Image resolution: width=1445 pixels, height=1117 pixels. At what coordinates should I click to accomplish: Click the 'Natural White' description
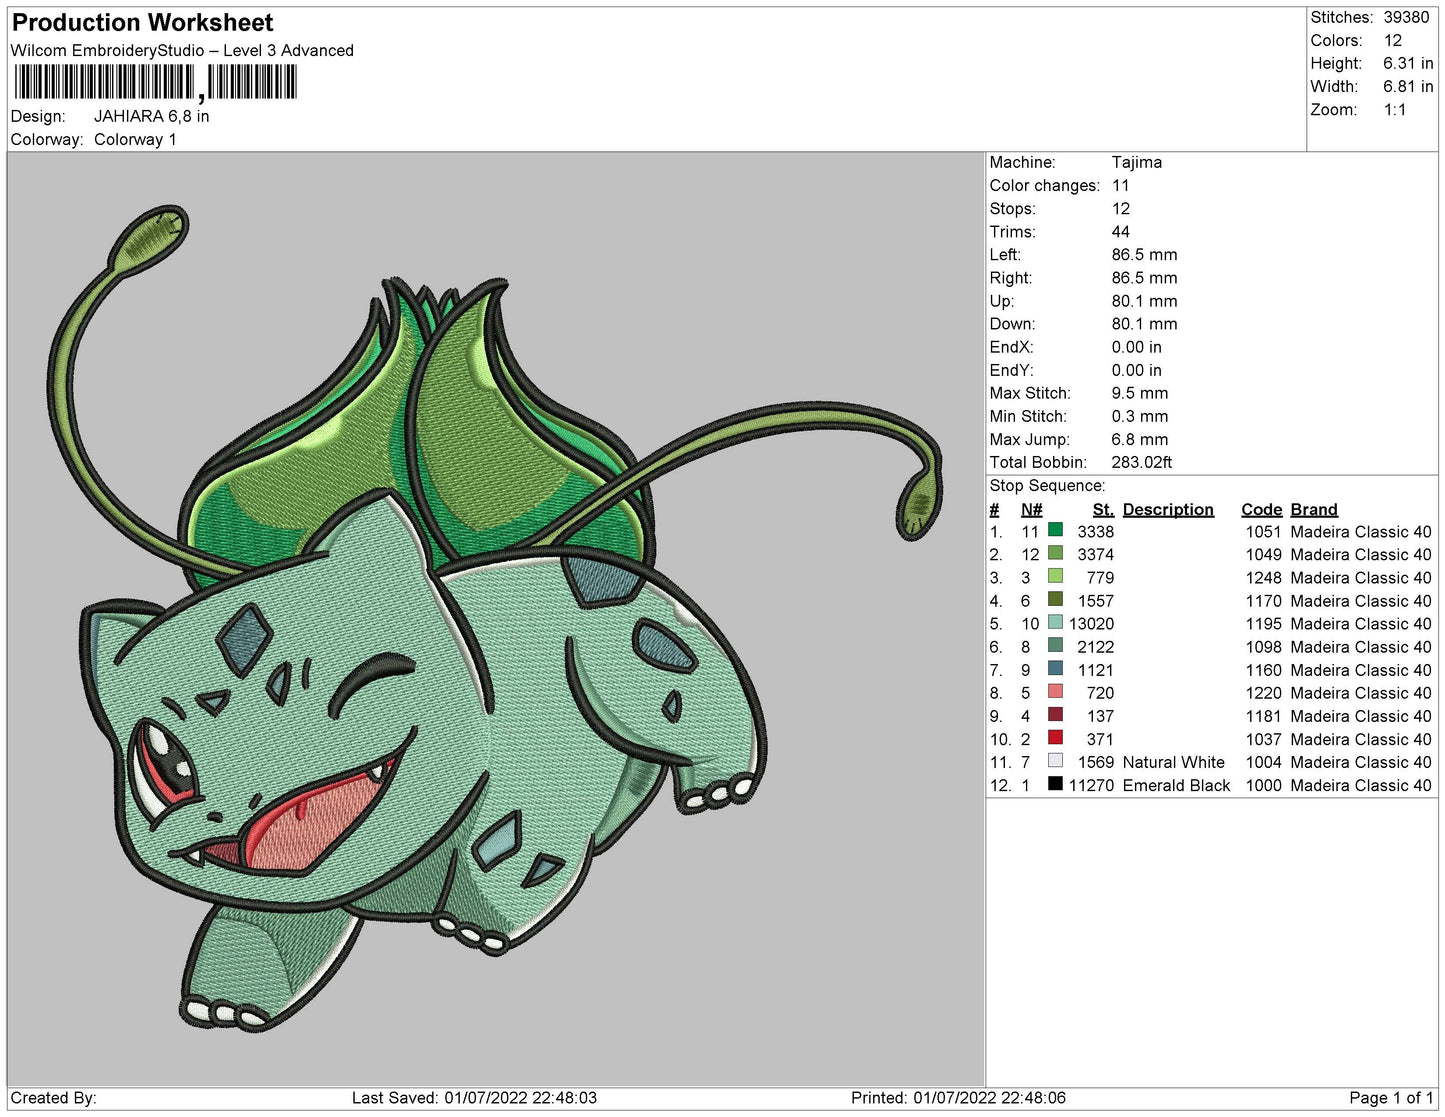tap(1173, 762)
